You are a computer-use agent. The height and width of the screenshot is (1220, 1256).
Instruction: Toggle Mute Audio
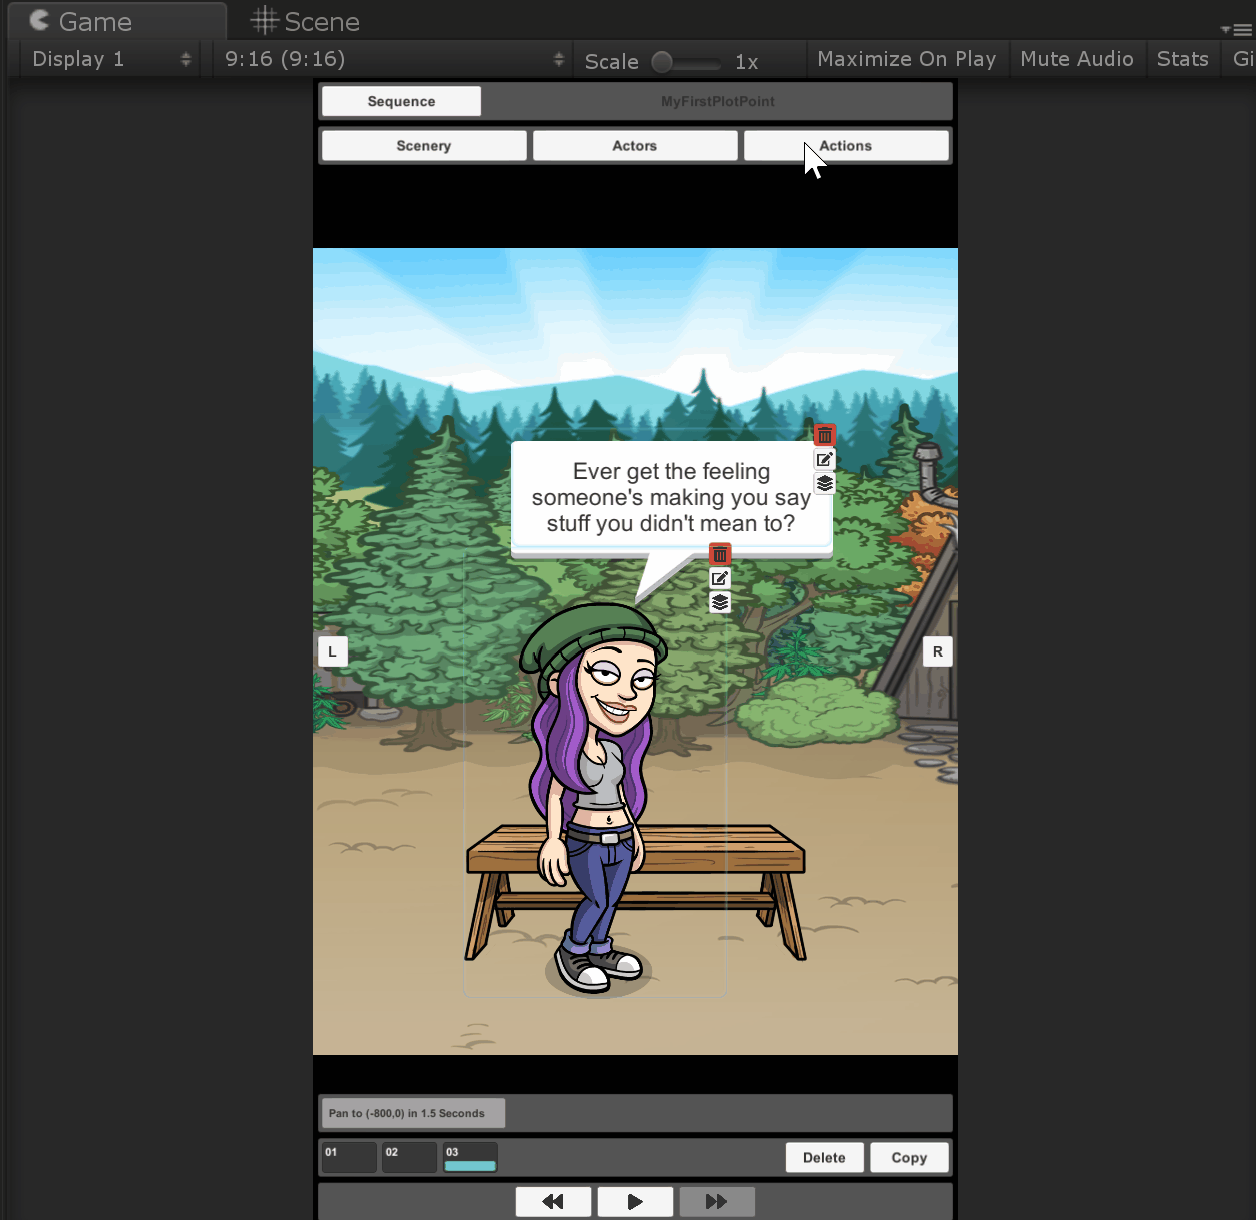pos(1078,58)
